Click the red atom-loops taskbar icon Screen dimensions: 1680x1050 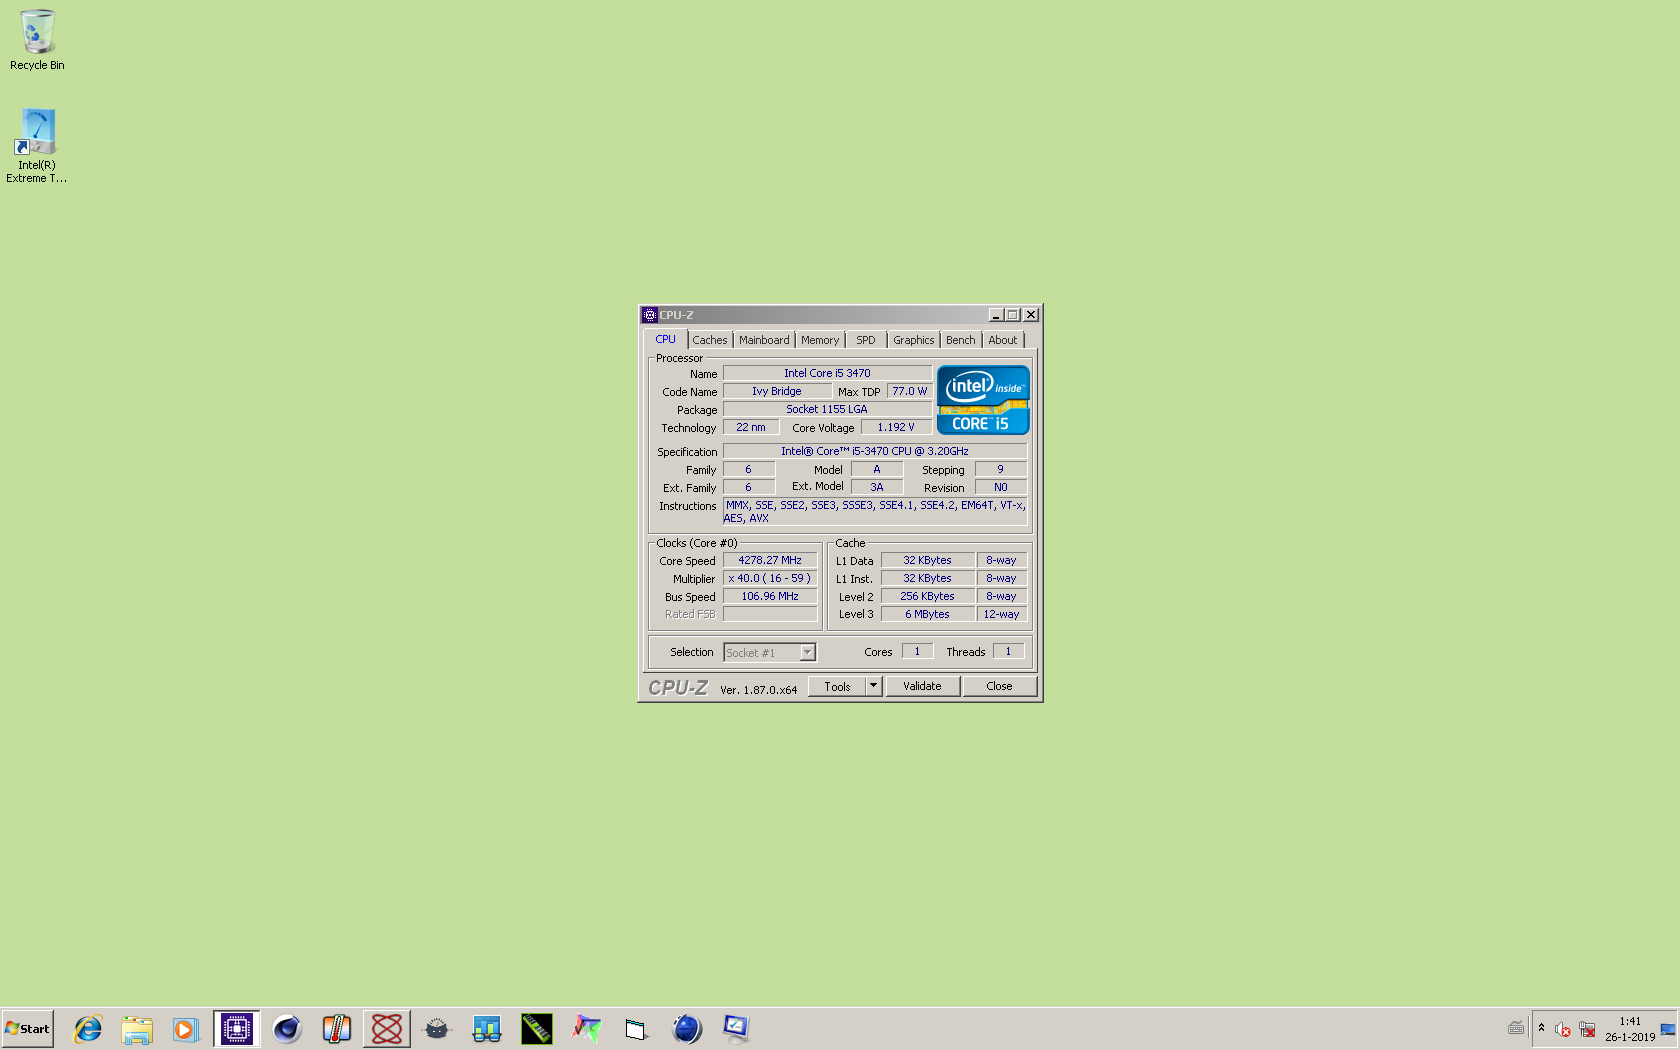click(387, 1028)
